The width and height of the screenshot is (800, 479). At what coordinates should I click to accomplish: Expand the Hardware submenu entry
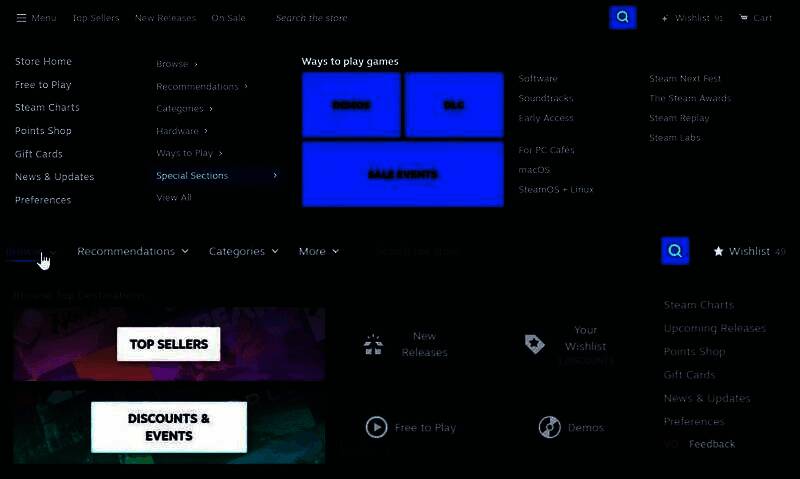(182, 131)
